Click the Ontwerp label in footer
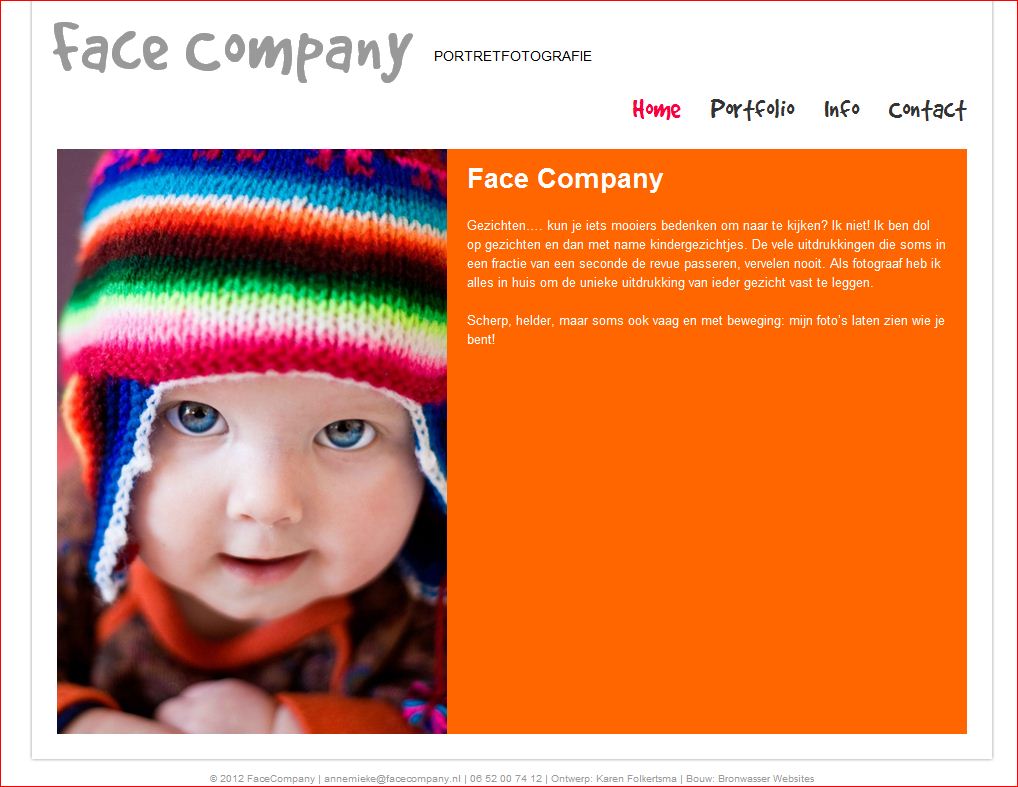Screen dimensions: 1018x787 point(571,779)
